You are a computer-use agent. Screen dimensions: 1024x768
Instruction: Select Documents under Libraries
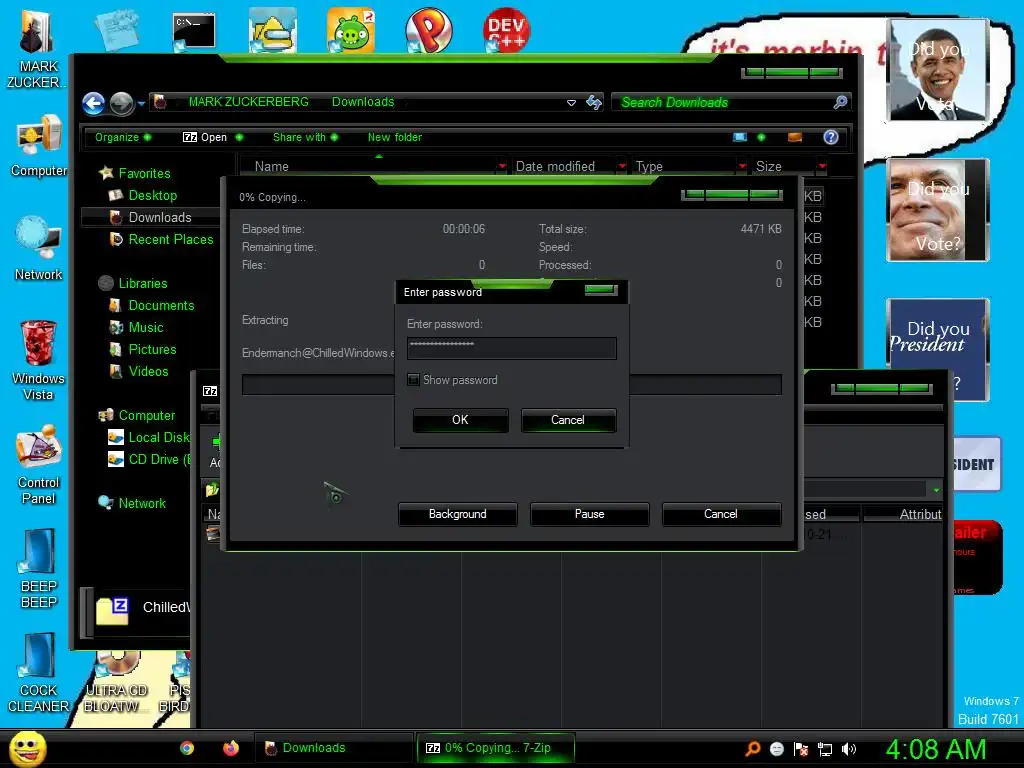(x=161, y=306)
